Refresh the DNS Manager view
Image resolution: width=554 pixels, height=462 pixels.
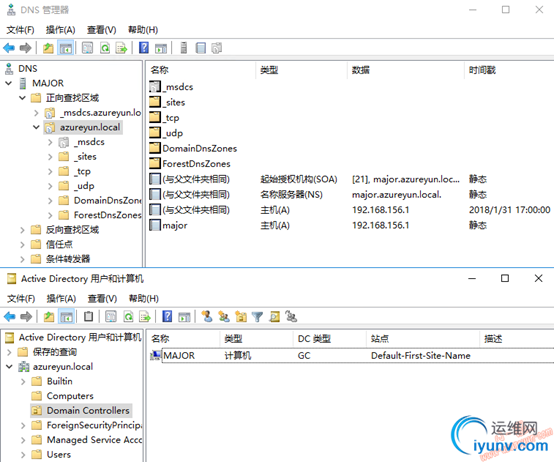coord(105,48)
